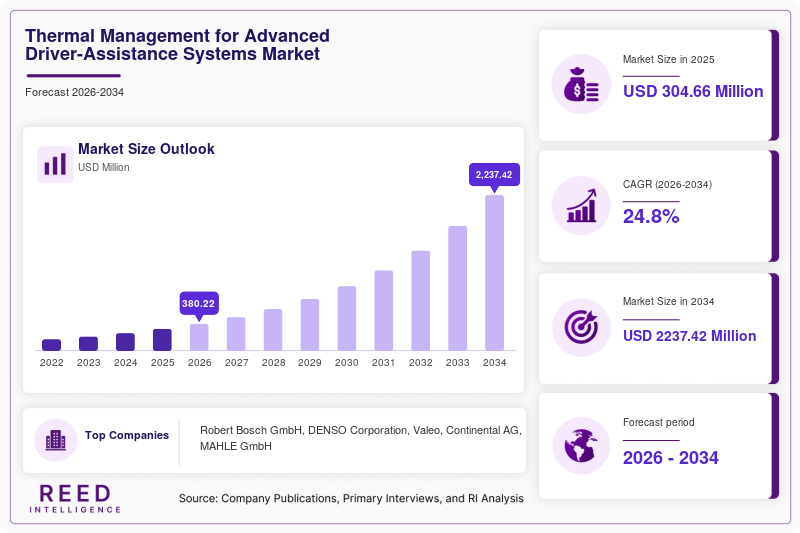Click the USD 2237.42 Million value
This screenshot has height=533, width=800.
click(x=689, y=336)
